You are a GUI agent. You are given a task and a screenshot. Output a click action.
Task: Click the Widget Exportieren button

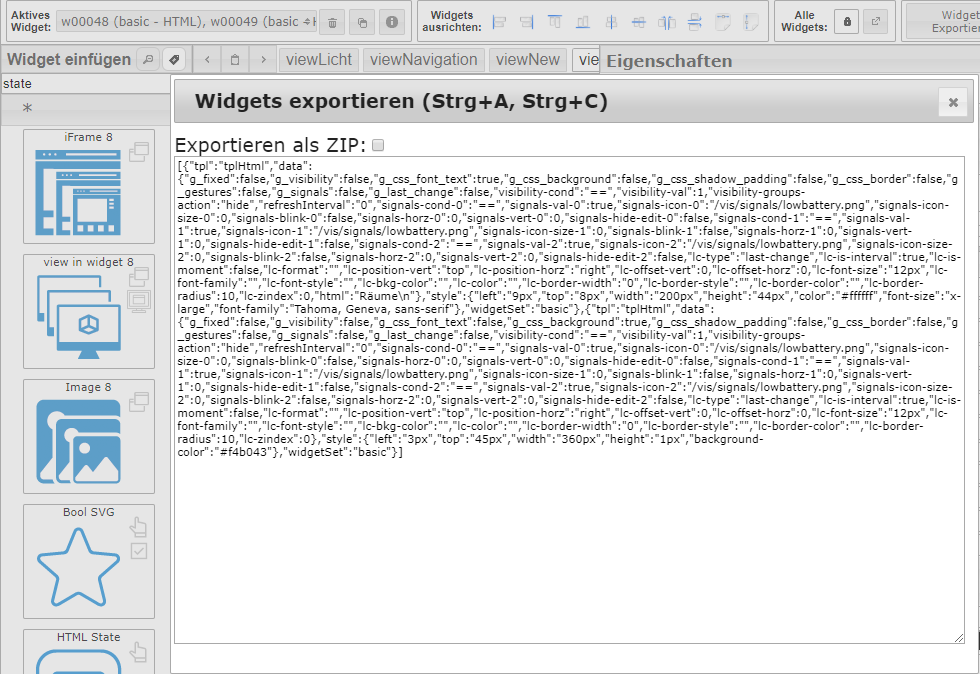click(x=945, y=22)
